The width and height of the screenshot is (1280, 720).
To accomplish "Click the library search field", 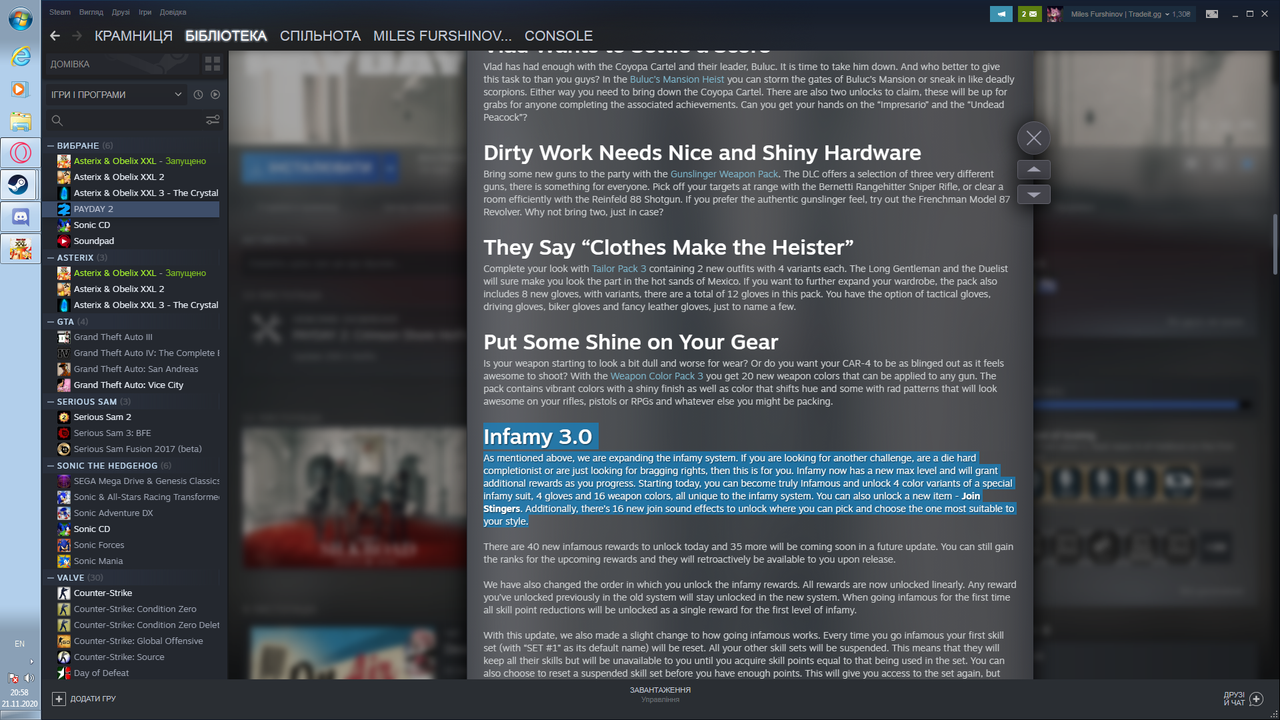I will point(123,120).
